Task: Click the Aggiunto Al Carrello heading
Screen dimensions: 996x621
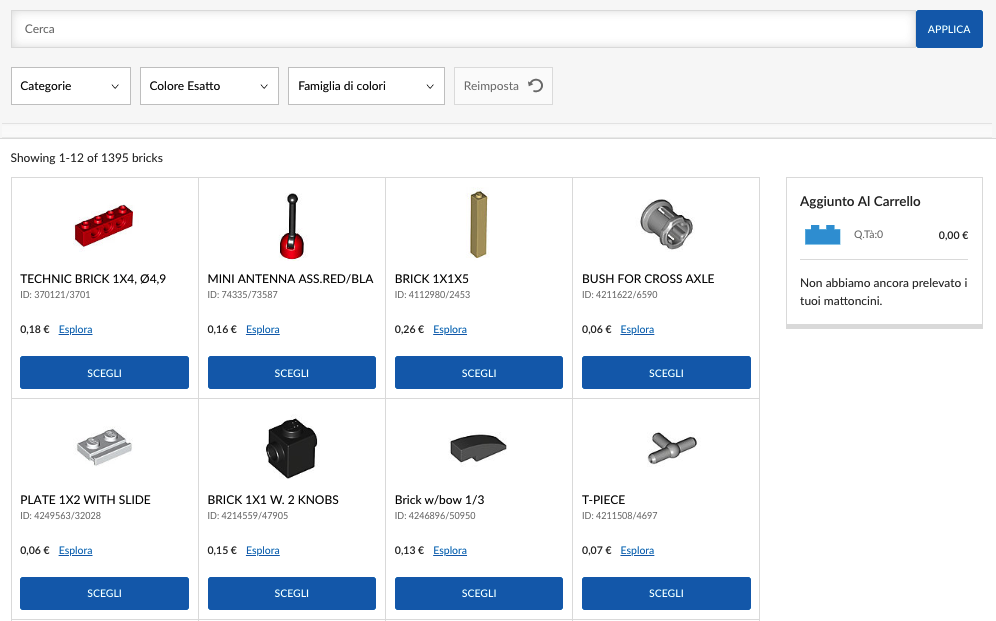Action: 860,201
